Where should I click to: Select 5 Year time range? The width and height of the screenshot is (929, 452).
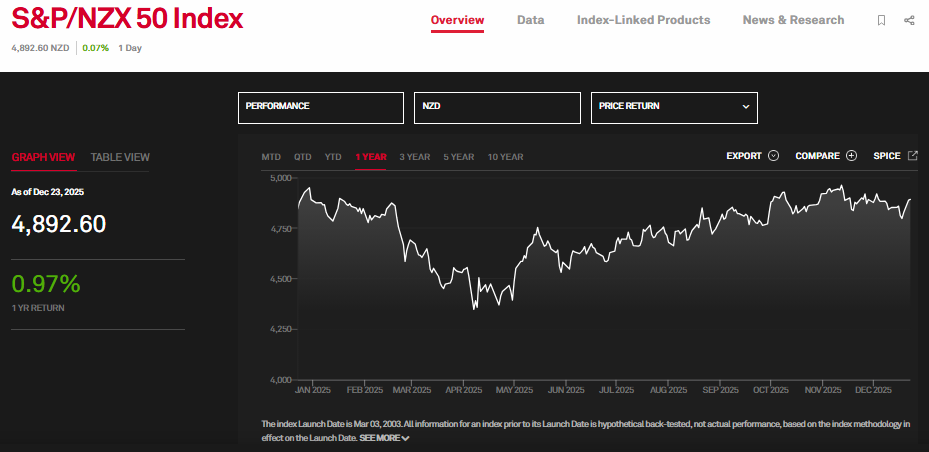coord(459,157)
